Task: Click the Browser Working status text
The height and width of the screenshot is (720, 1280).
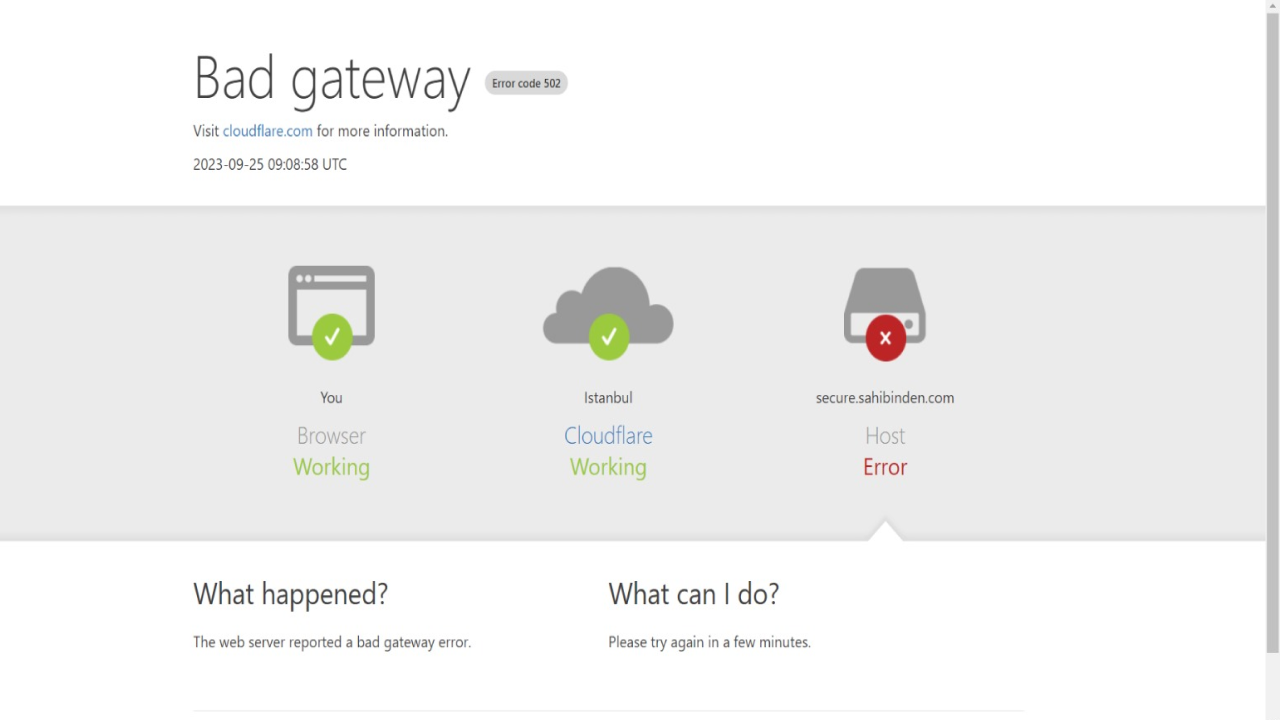Action: pyautogui.click(x=331, y=467)
